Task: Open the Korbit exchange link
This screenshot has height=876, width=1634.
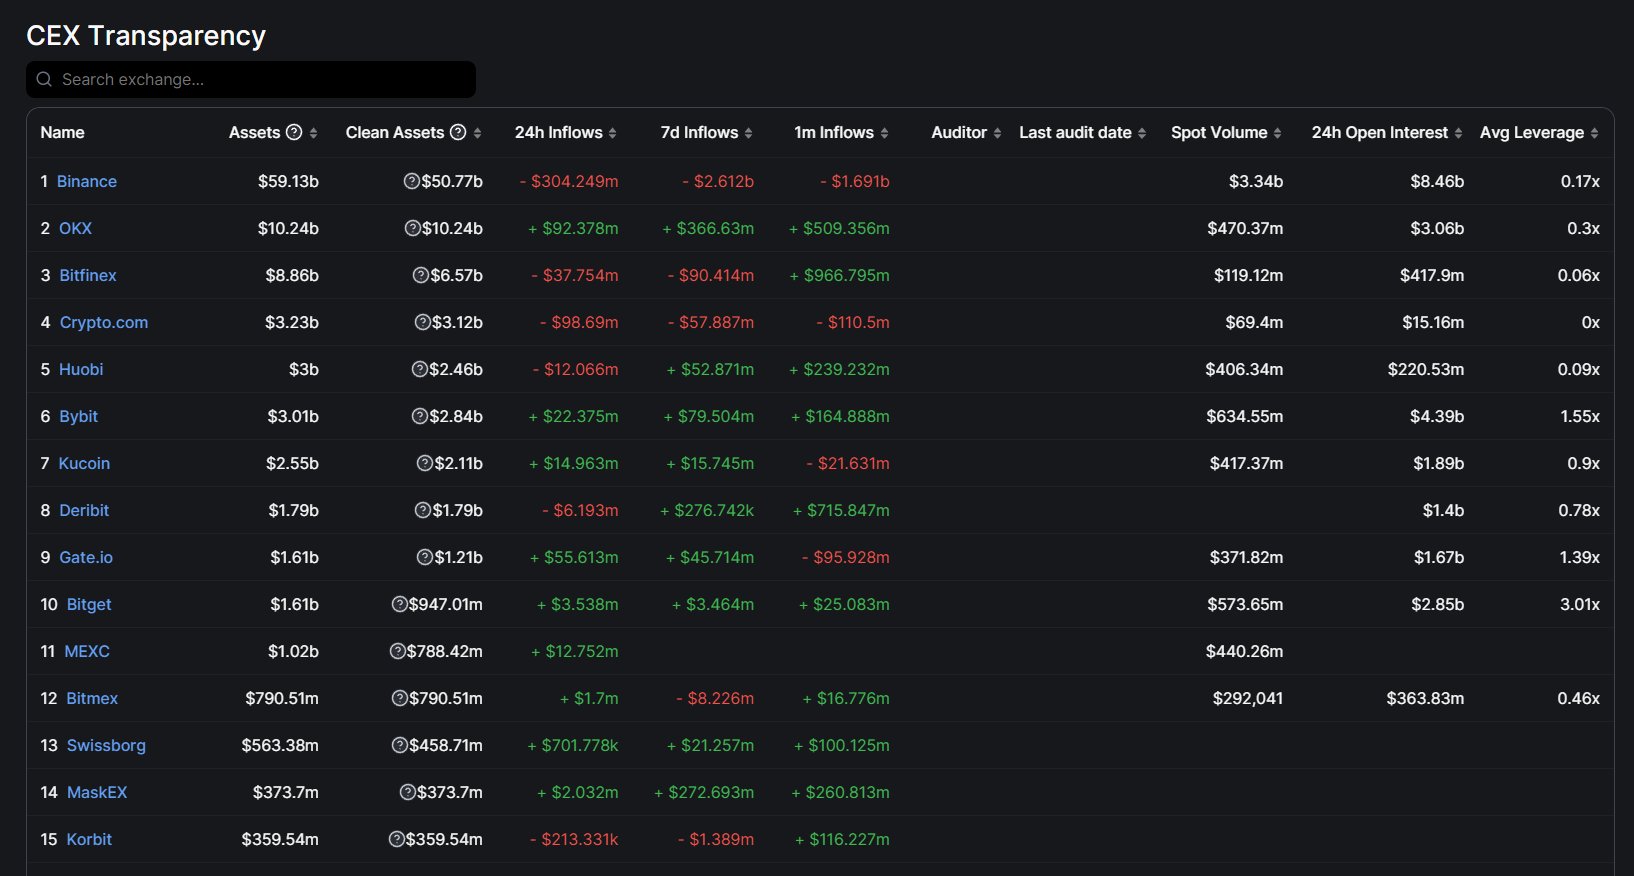Action: tap(89, 839)
